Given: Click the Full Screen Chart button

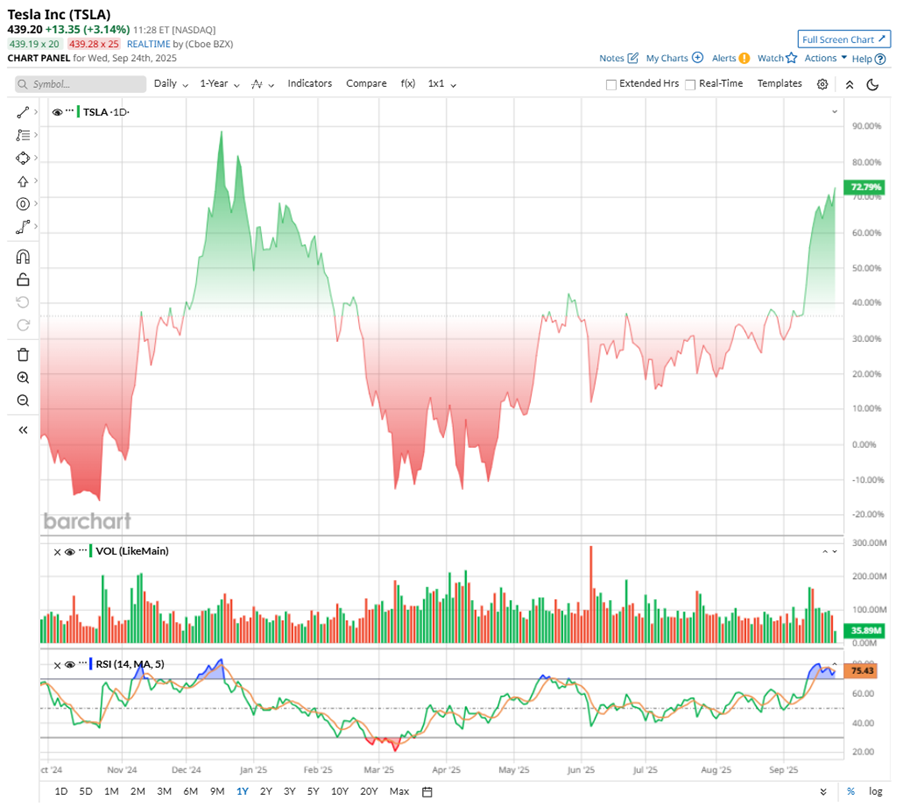Looking at the screenshot, I should point(844,39).
